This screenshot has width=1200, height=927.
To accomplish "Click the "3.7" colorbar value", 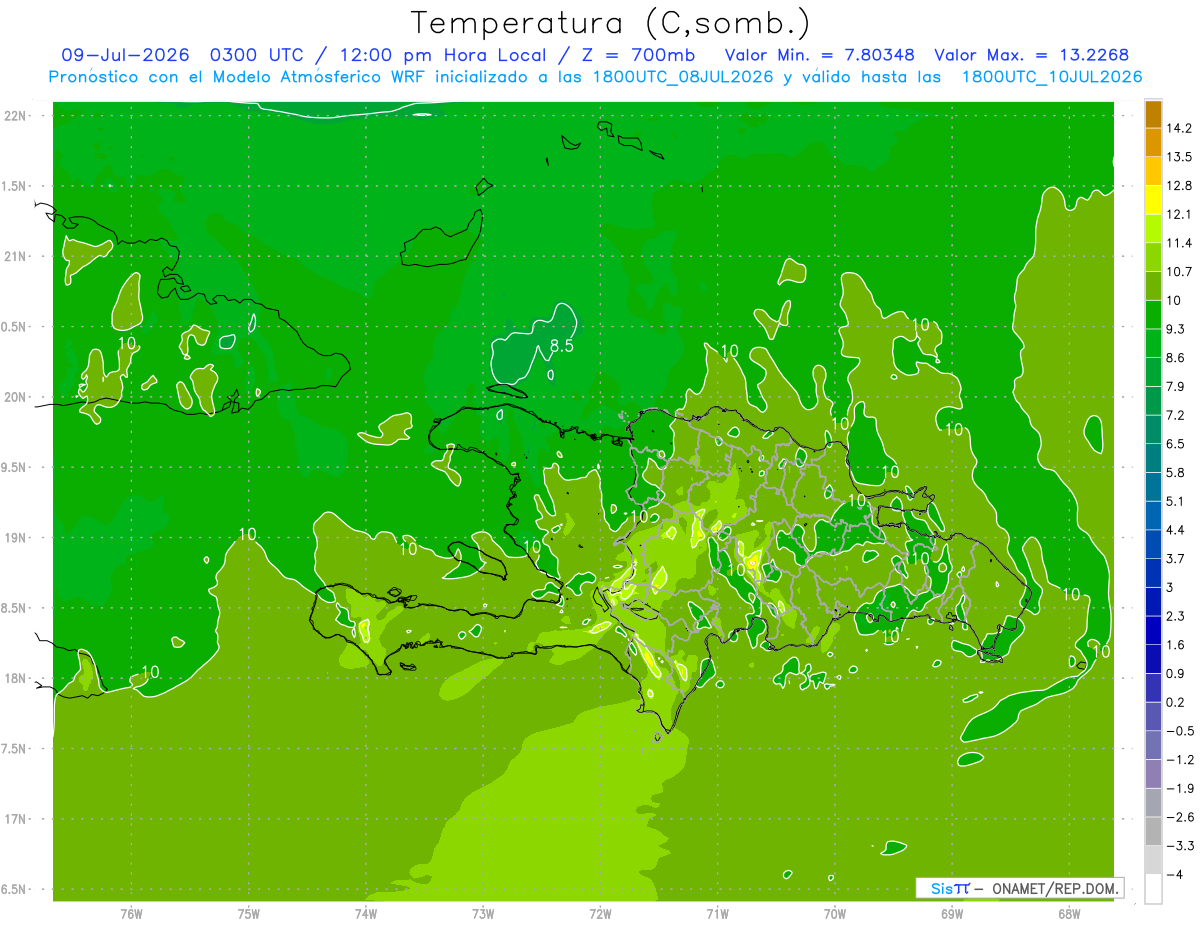I will pyautogui.click(x=1175, y=558).
